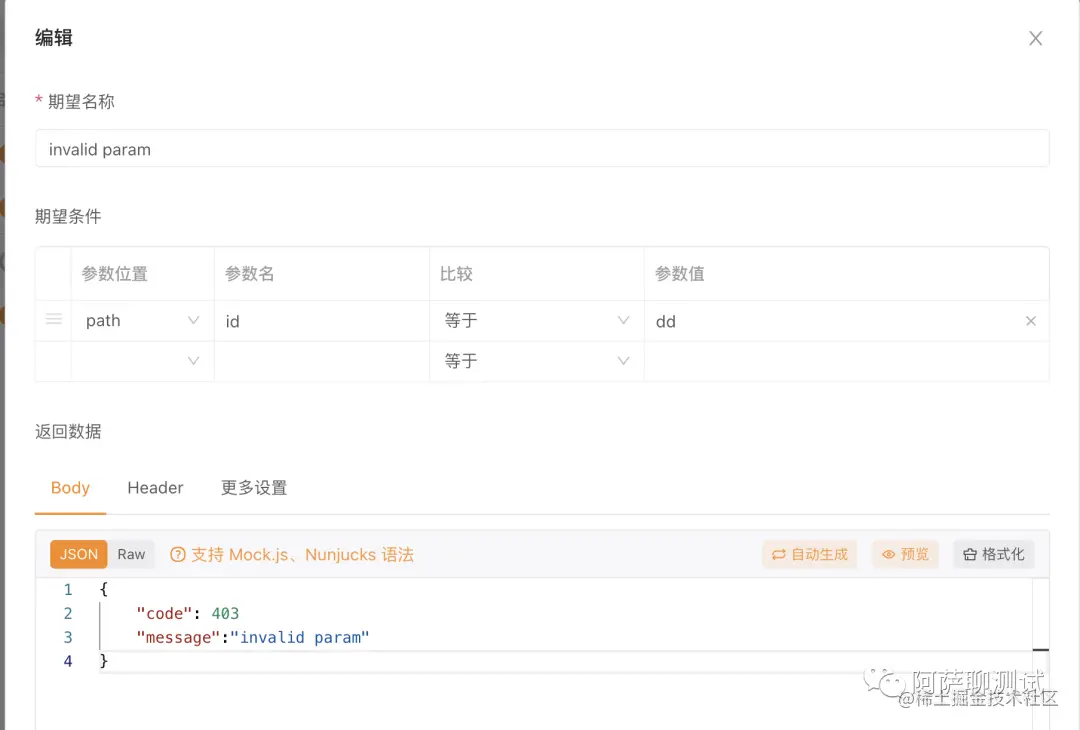Click the 期望条件 section label

(x=68, y=216)
